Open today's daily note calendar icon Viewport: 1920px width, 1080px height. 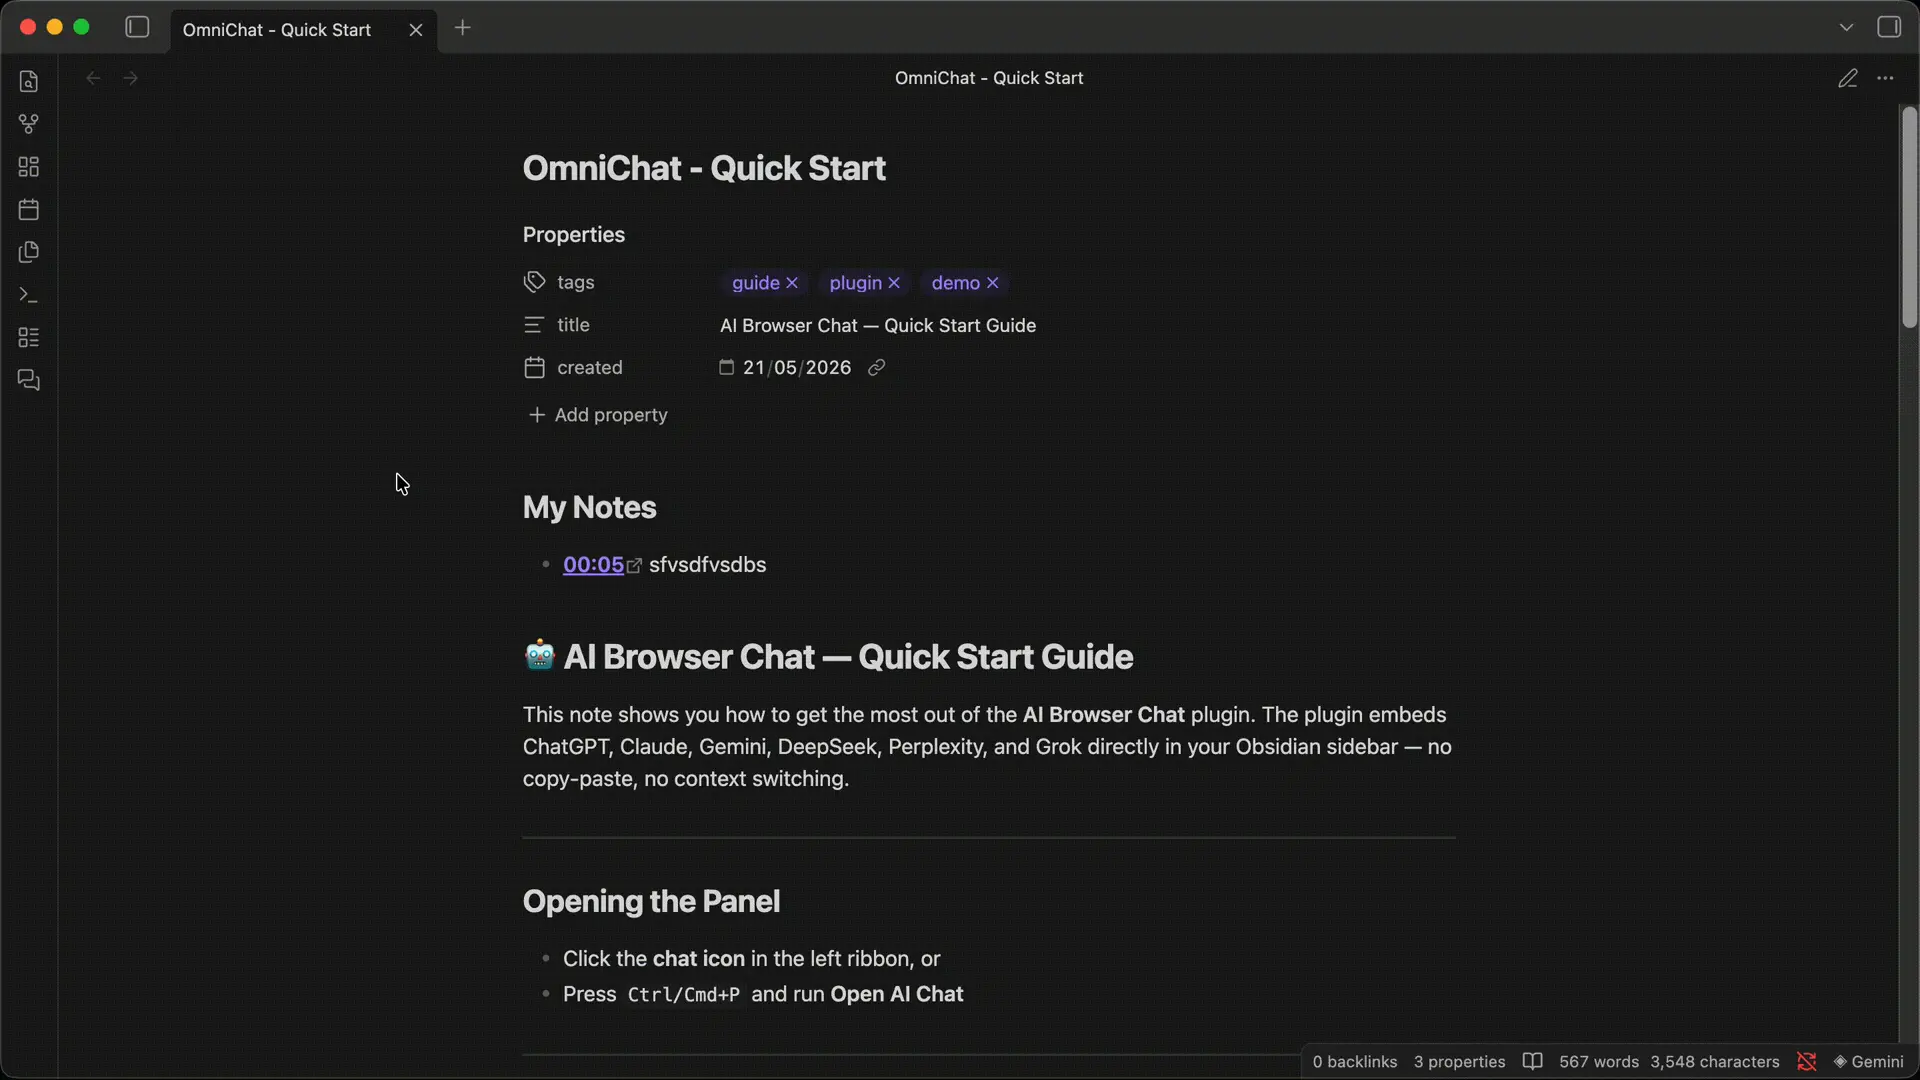(29, 210)
